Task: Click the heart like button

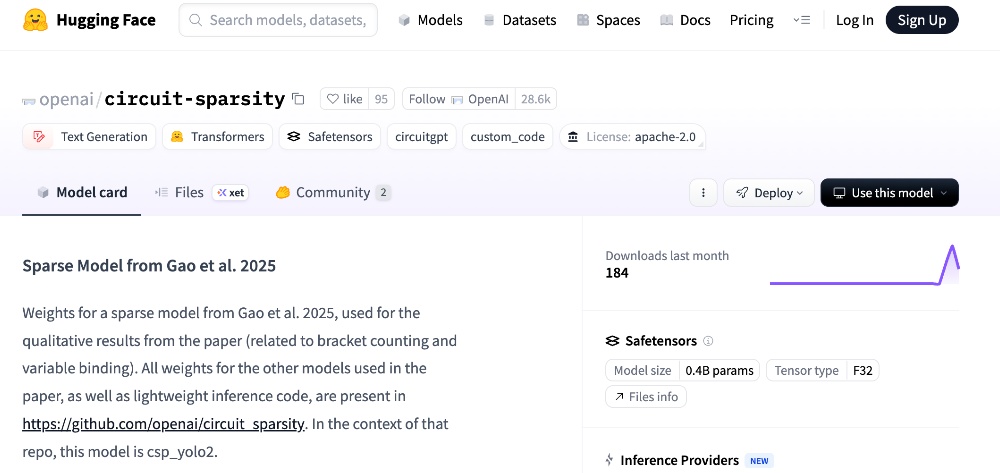Action: [345, 99]
